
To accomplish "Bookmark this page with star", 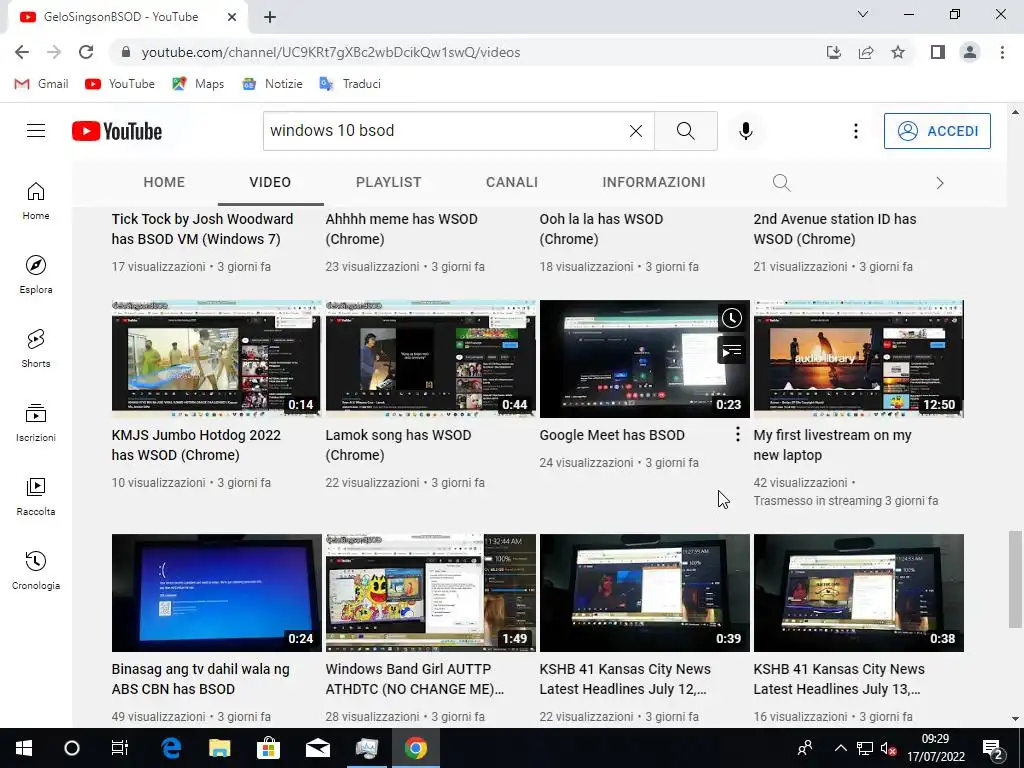I will click(898, 52).
